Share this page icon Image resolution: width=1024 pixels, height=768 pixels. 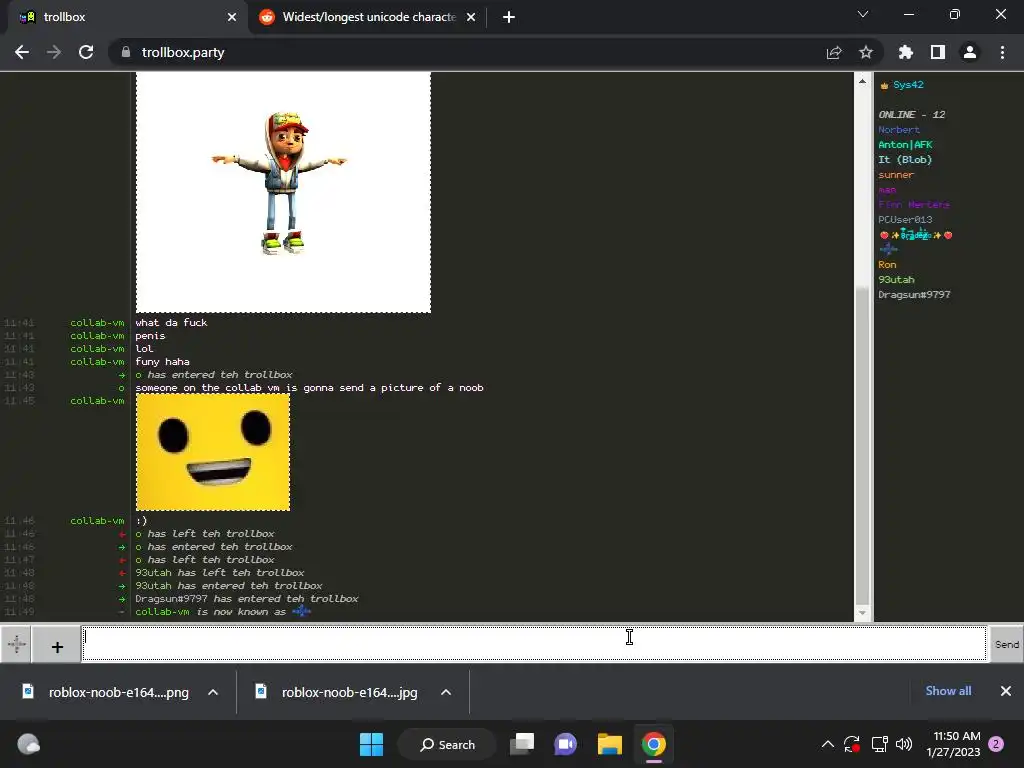[x=834, y=52]
